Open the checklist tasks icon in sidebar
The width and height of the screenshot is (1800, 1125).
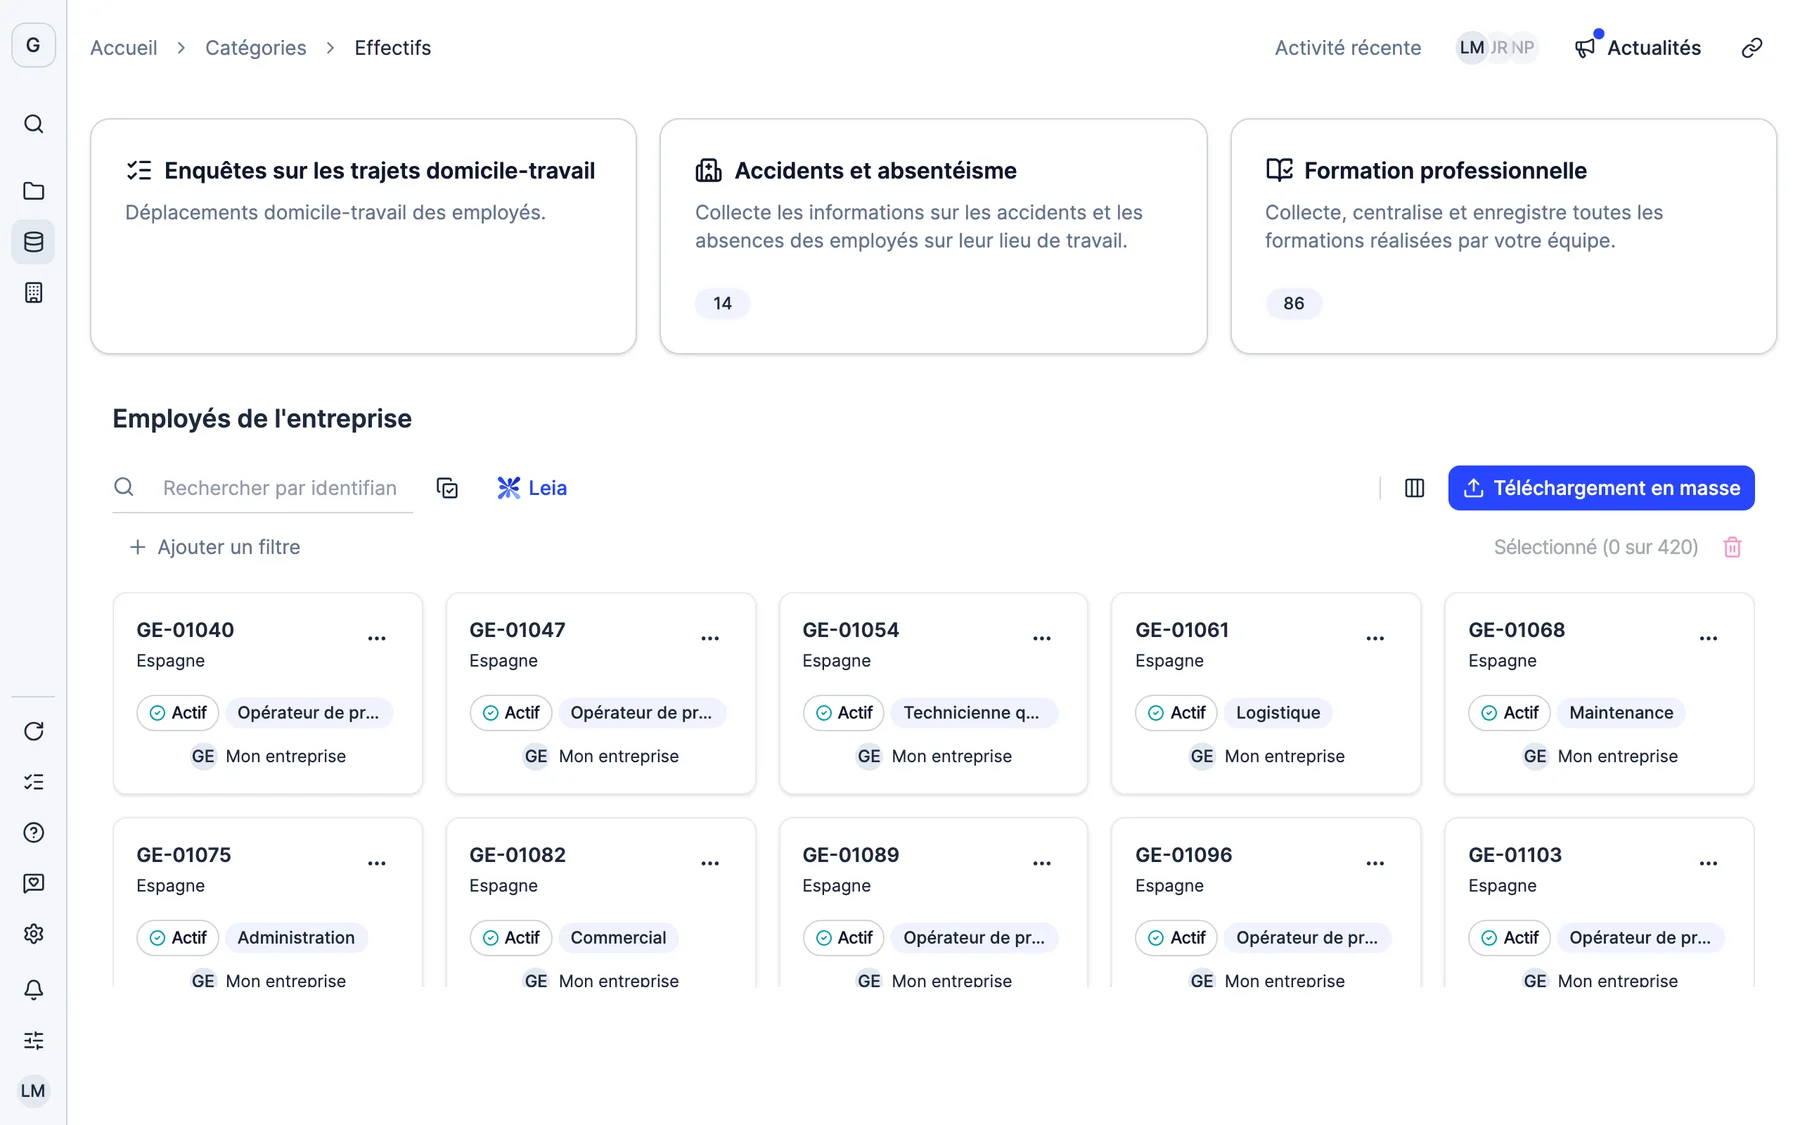click(33, 782)
